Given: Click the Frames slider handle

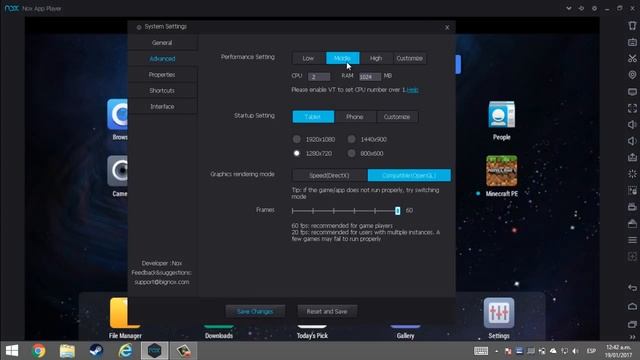Looking at the screenshot, I should pos(398,211).
